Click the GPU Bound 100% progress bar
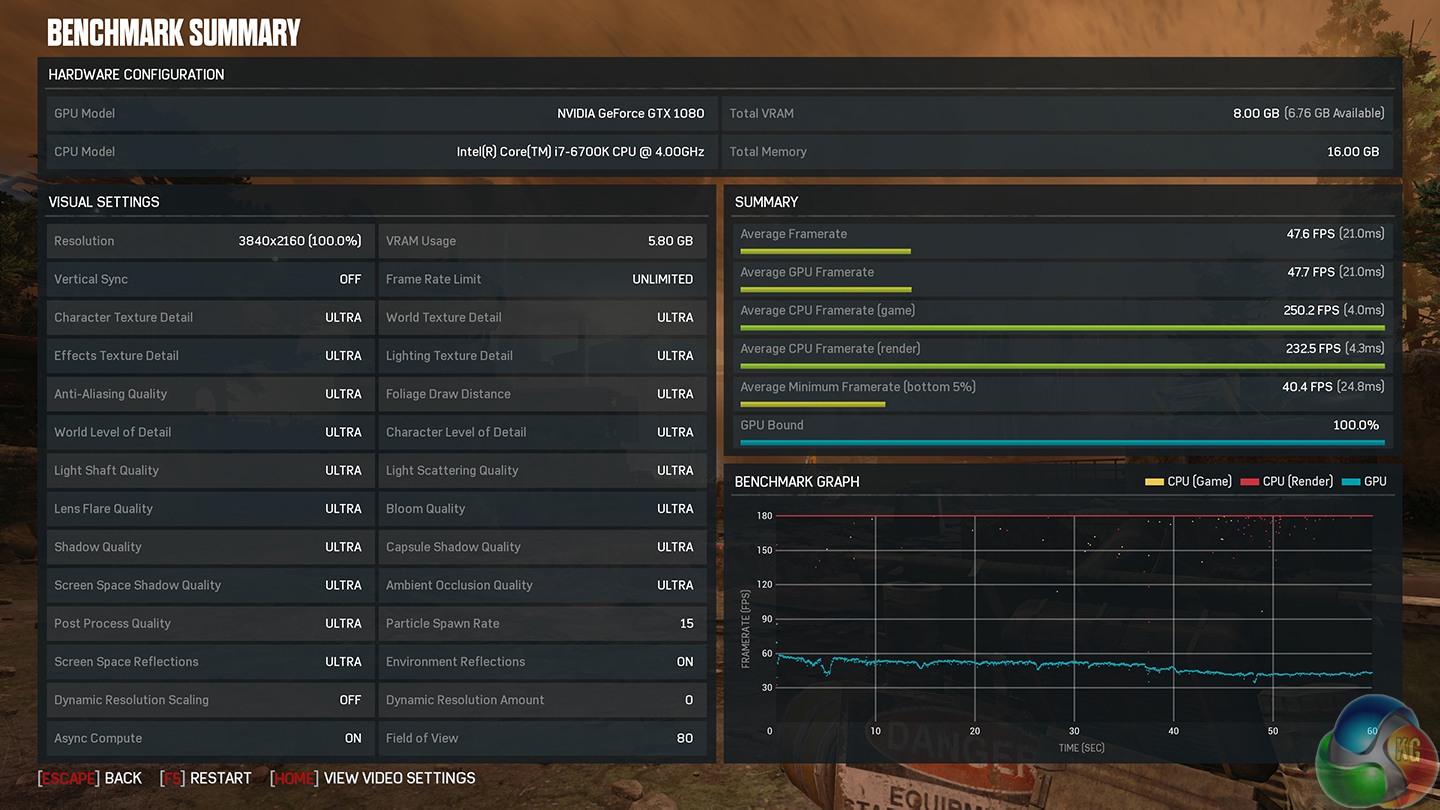The width and height of the screenshot is (1440, 810). pyautogui.click(x=1062, y=442)
